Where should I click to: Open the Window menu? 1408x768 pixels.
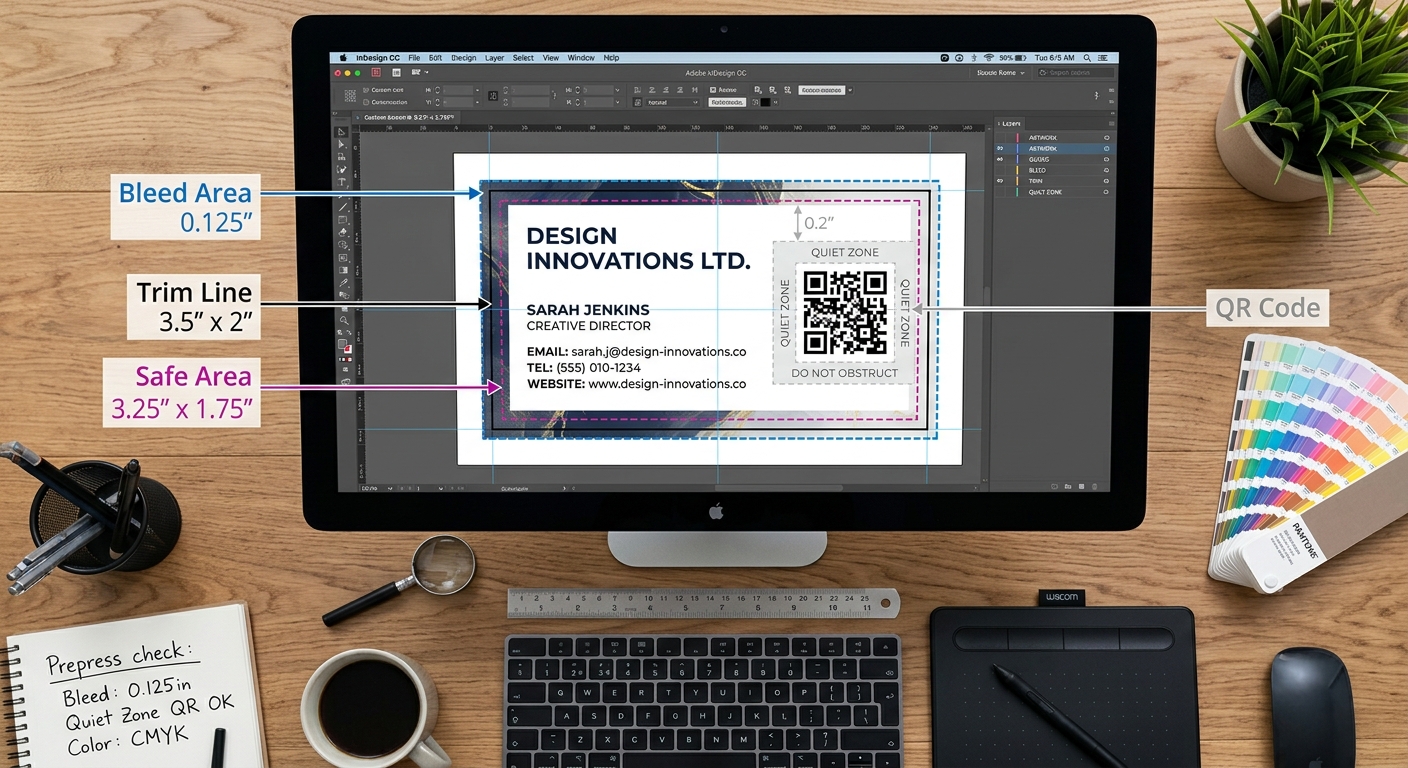pyautogui.click(x=581, y=58)
